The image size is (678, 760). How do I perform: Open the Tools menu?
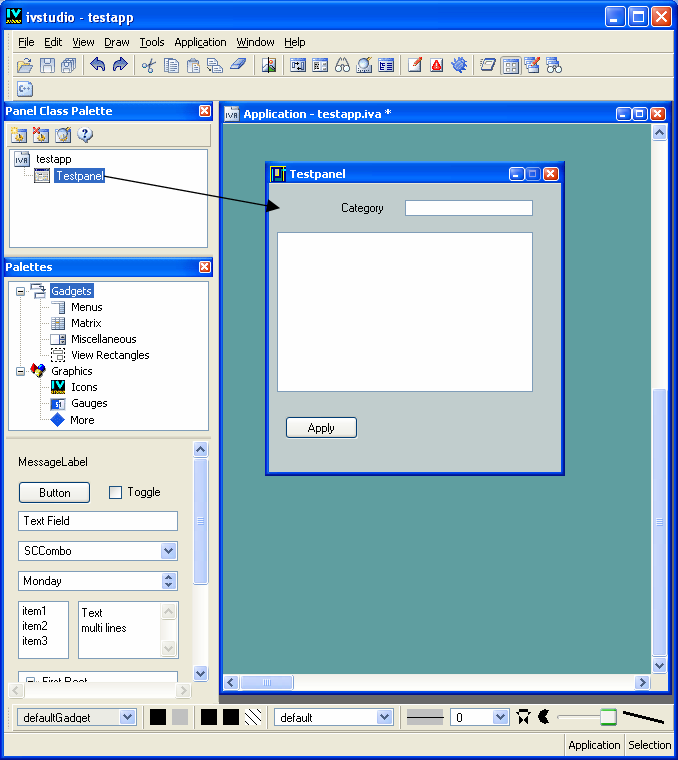coord(152,42)
